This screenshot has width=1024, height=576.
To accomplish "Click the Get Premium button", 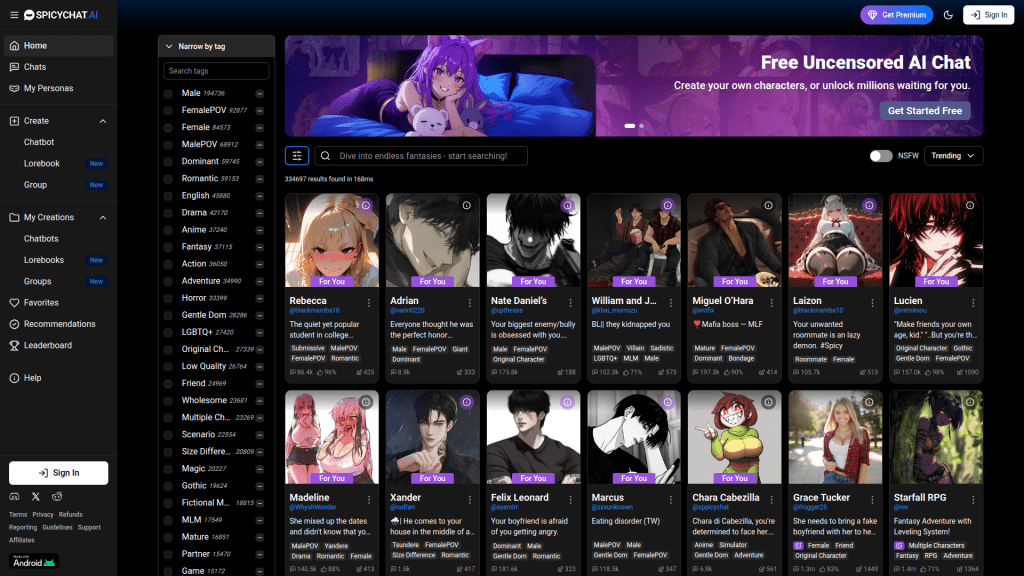I will [897, 15].
